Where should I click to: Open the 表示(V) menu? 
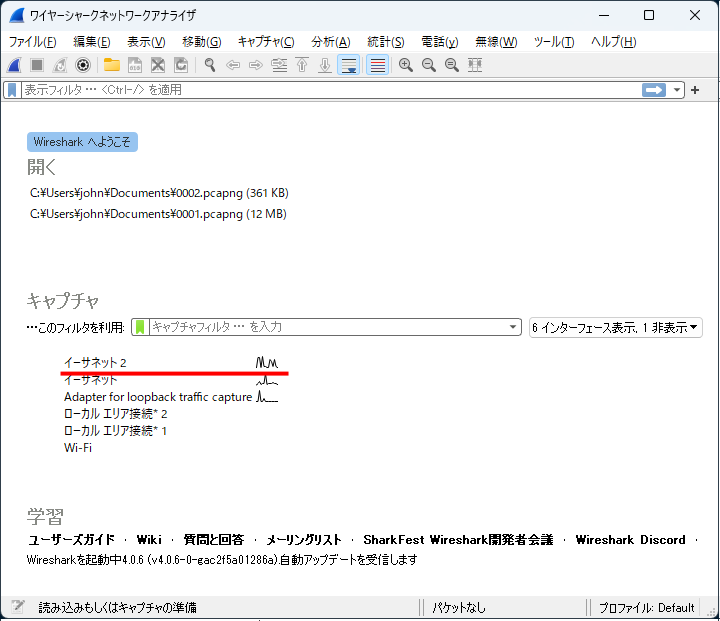(x=146, y=42)
